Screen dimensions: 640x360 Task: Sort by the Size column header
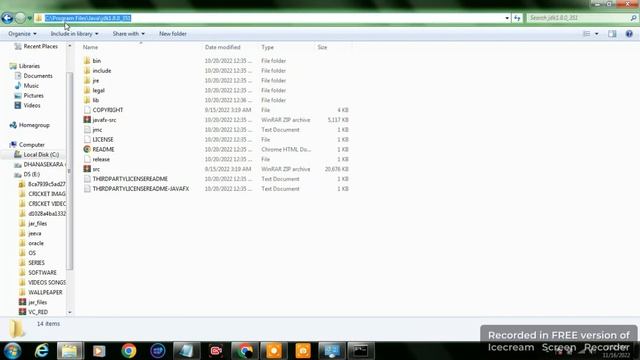coord(322,47)
